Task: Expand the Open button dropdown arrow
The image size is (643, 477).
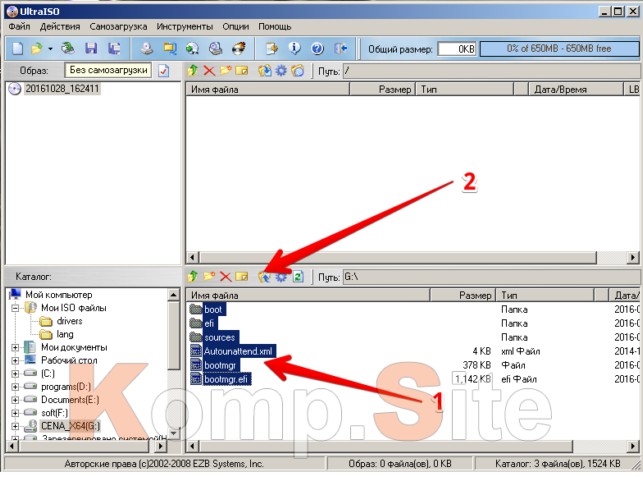Action: tap(50, 49)
